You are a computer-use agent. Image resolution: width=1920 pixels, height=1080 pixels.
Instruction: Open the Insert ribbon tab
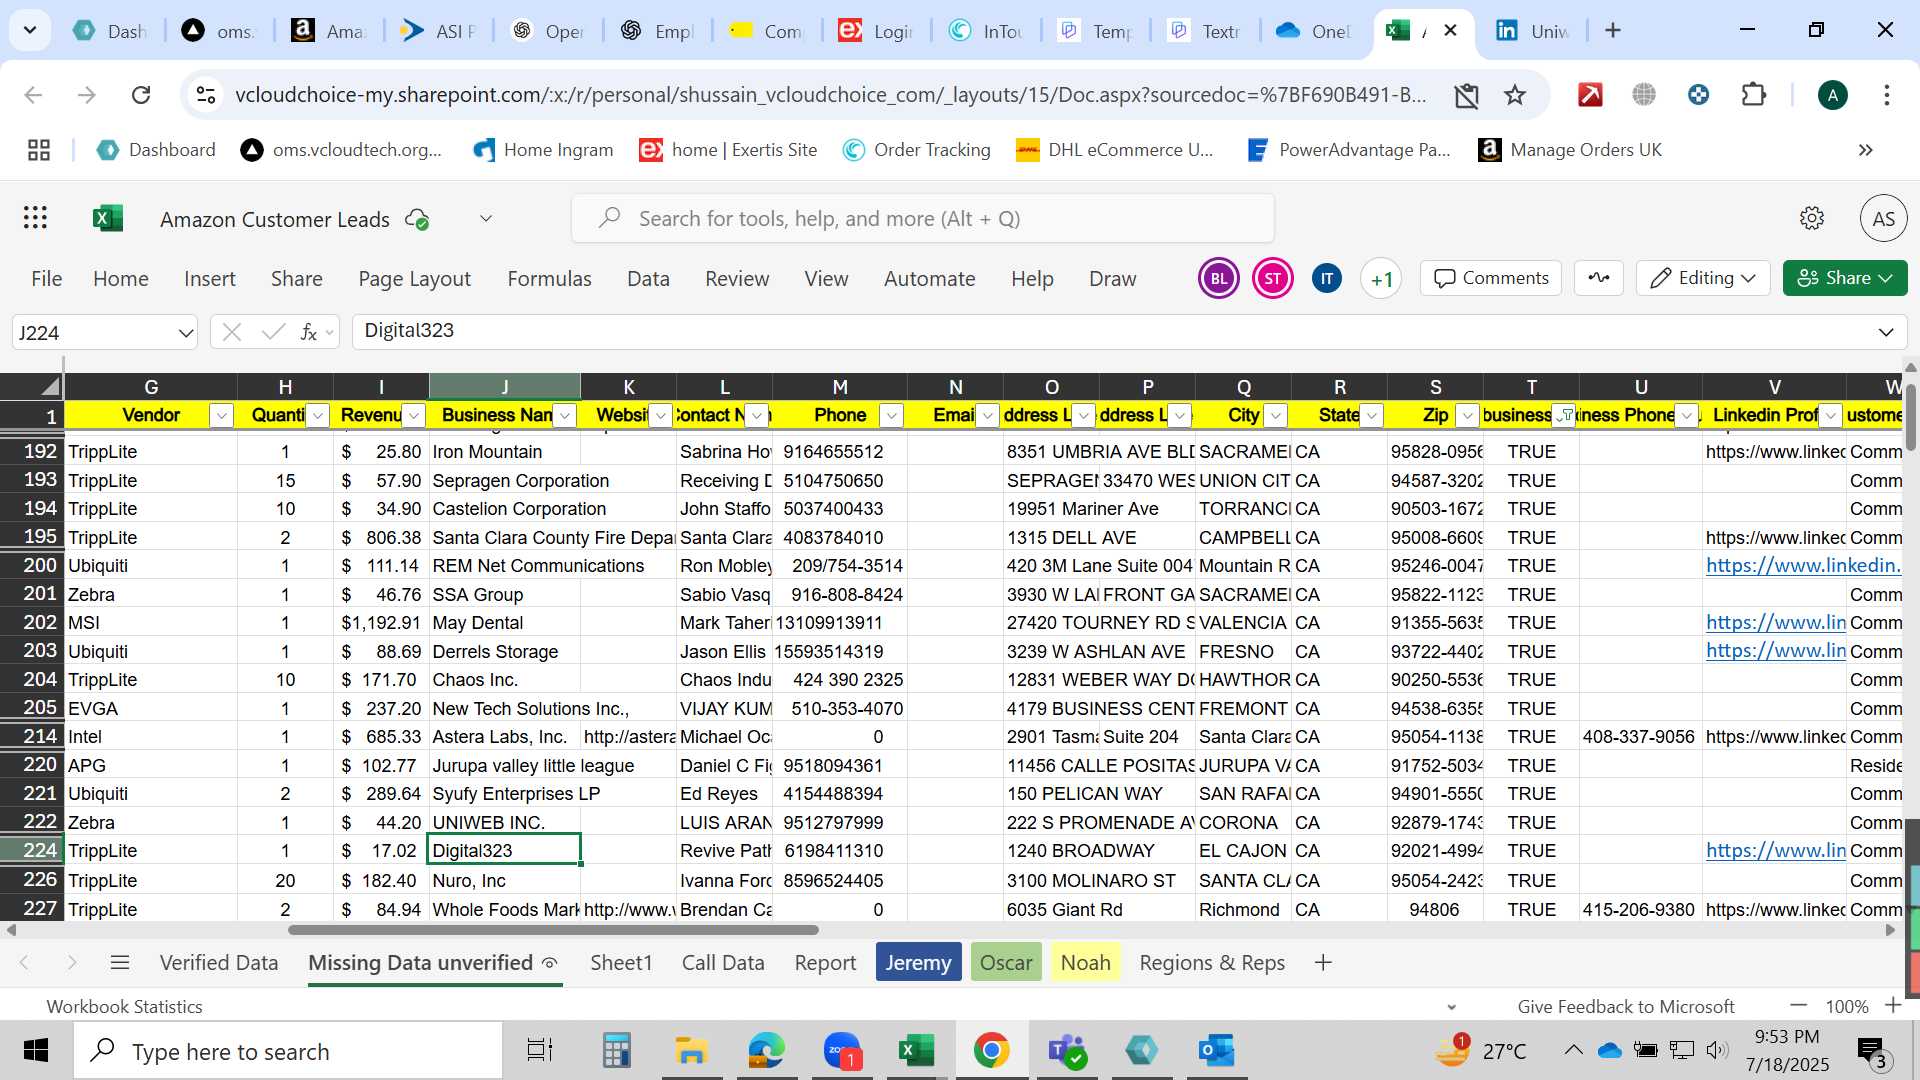209,279
